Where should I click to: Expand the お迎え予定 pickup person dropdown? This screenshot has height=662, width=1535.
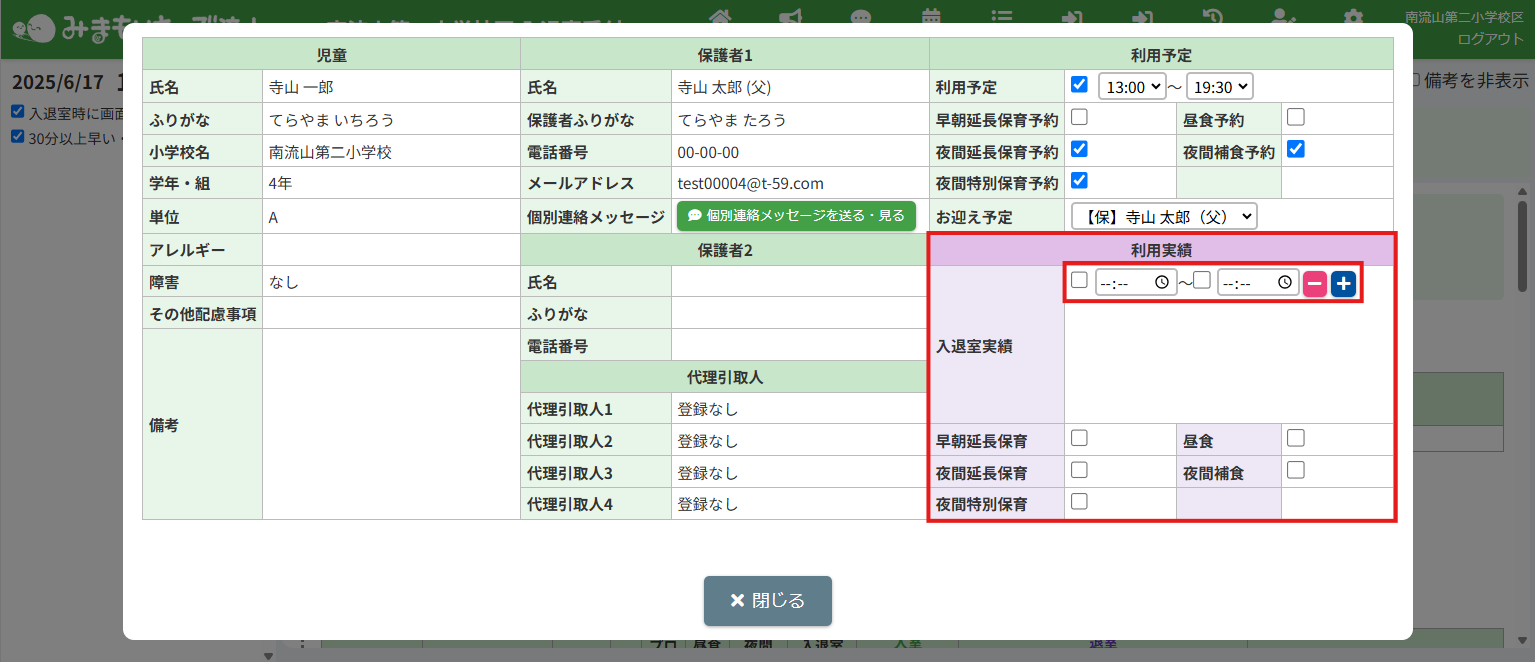pyautogui.click(x=1163, y=216)
